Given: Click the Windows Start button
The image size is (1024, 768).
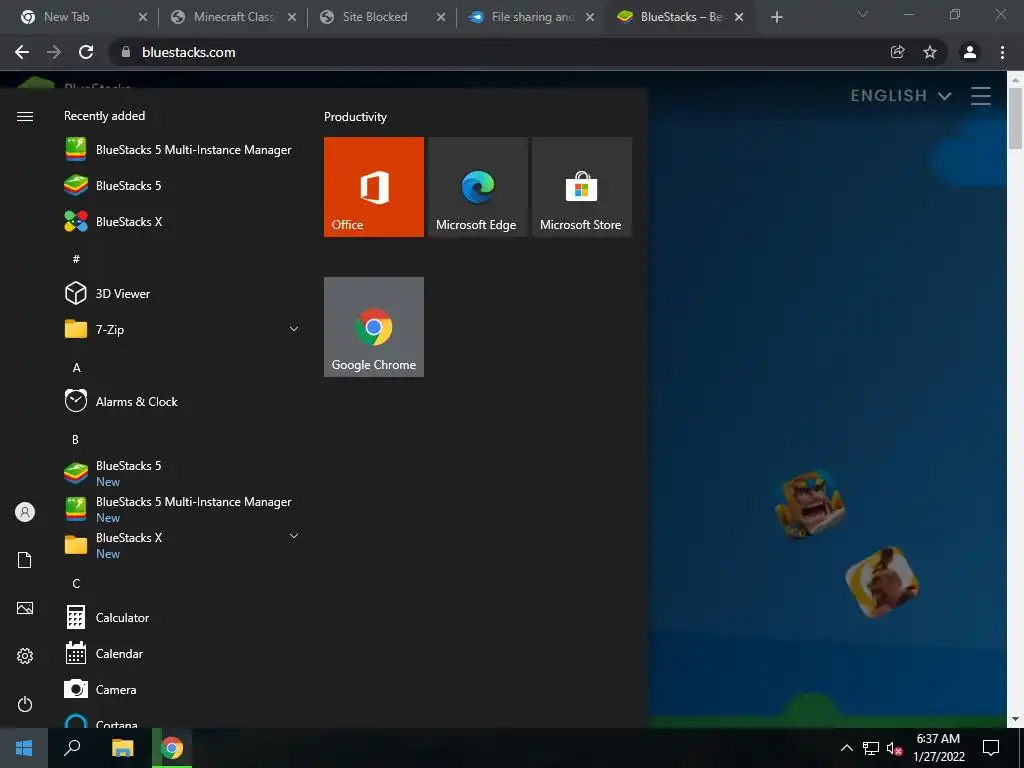Looking at the screenshot, I should (x=24, y=748).
